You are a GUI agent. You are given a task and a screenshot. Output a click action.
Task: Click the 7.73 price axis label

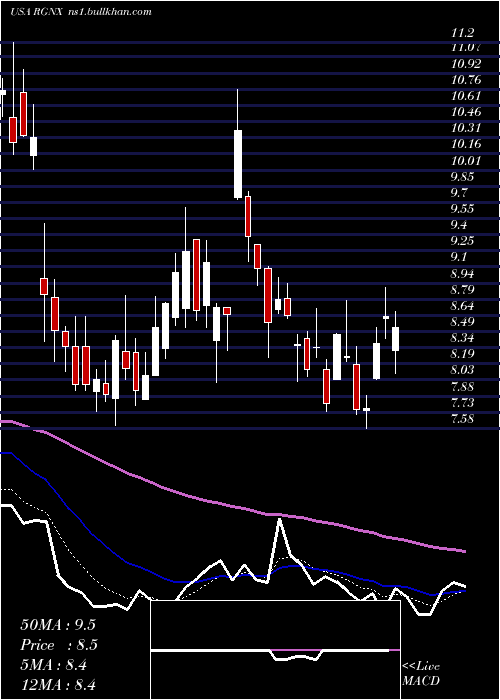pyautogui.click(x=462, y=402)
